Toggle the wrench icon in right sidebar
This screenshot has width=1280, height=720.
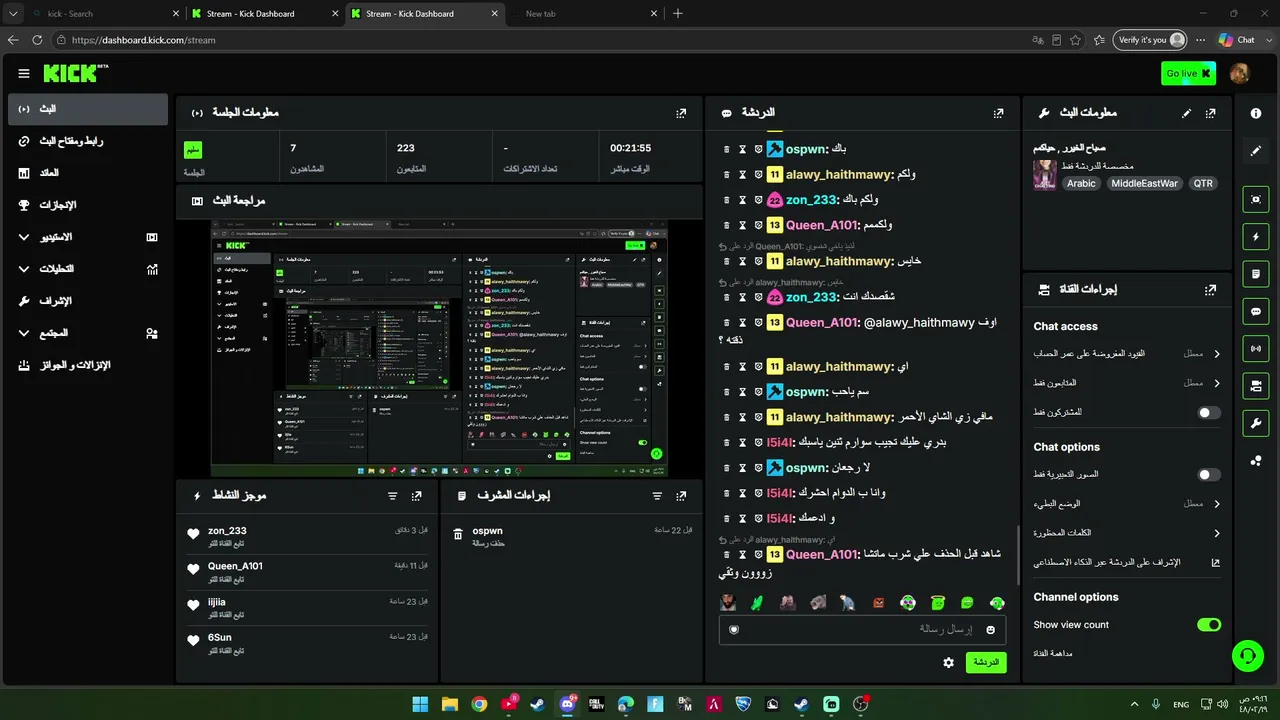point(1256,423)
